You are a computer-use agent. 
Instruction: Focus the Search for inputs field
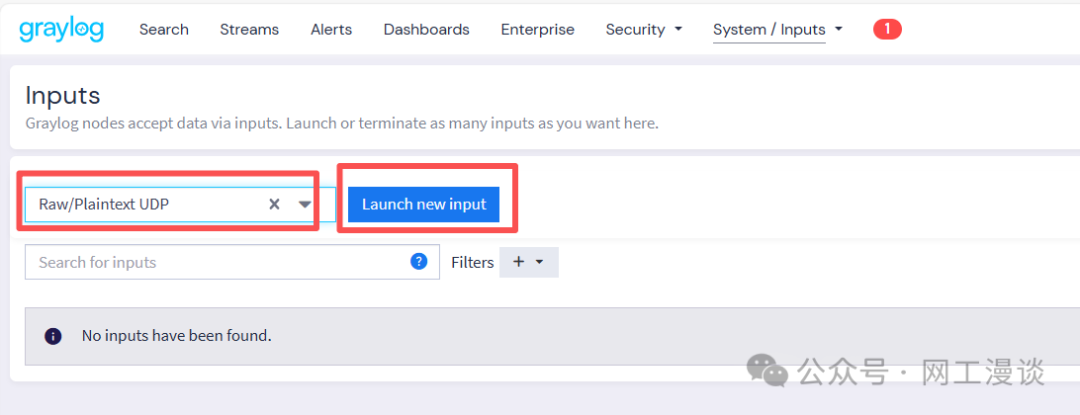(232, 262)
